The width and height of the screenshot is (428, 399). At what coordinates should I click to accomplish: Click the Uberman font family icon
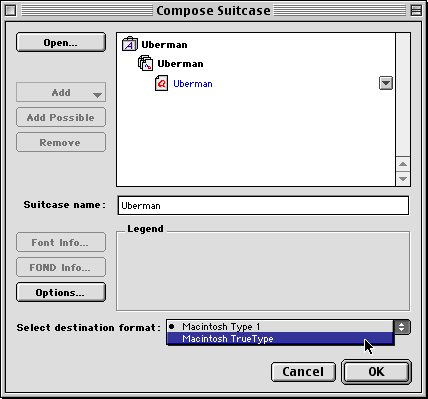pos(145,63)
